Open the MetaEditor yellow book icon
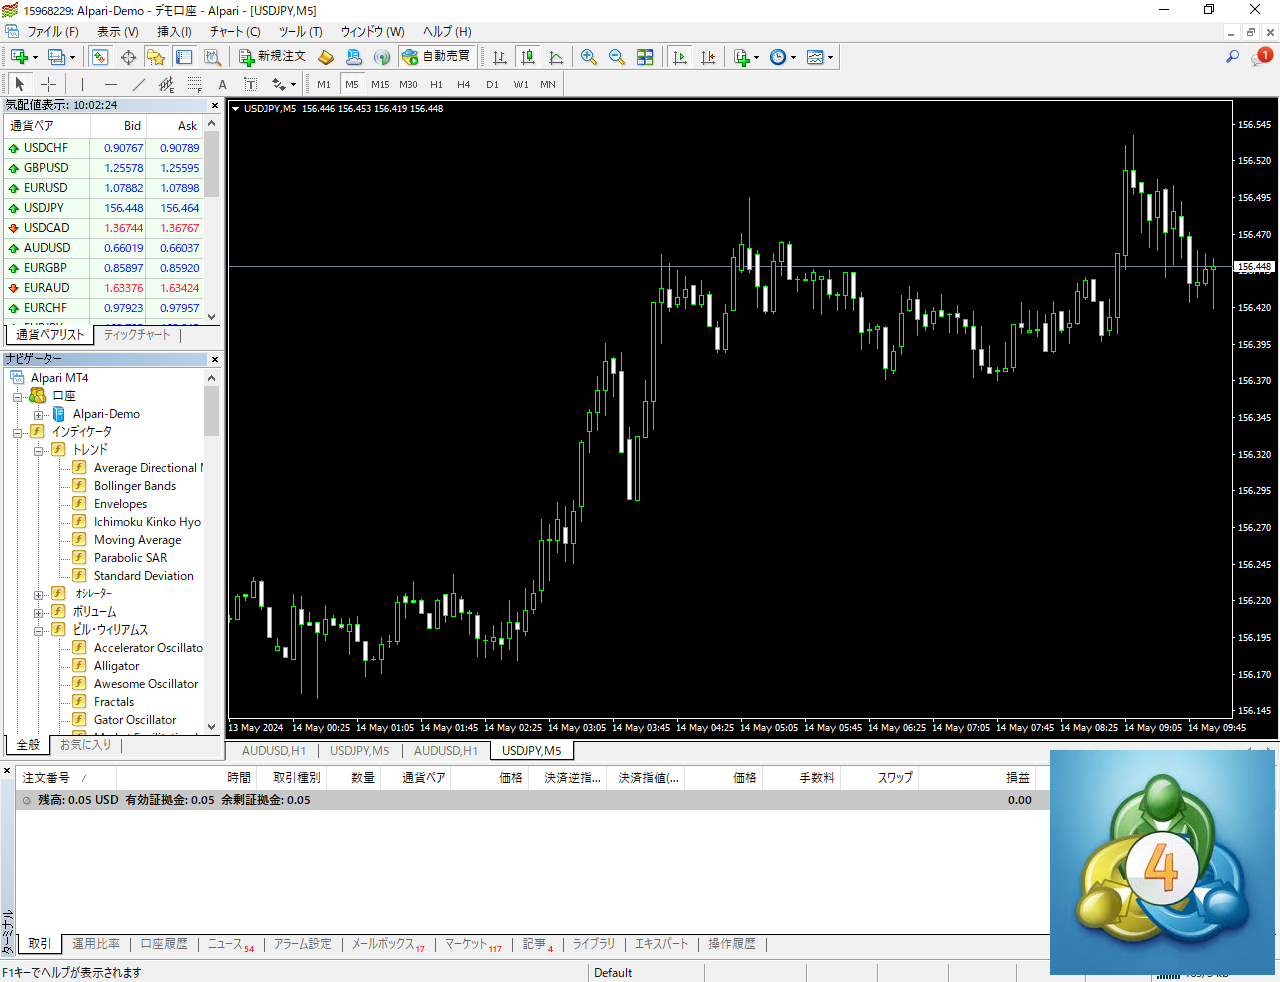 pos(326,57)
